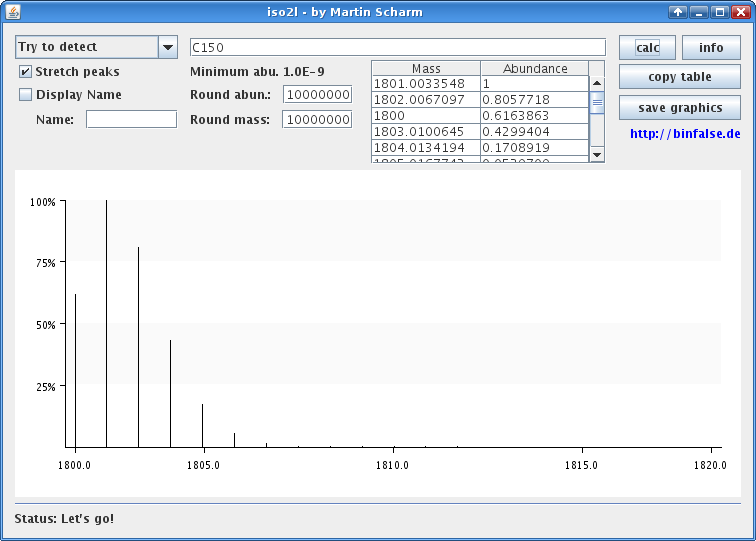Close the iso2l window
This screenshot has height=541, width=756.
pos(739,12)
